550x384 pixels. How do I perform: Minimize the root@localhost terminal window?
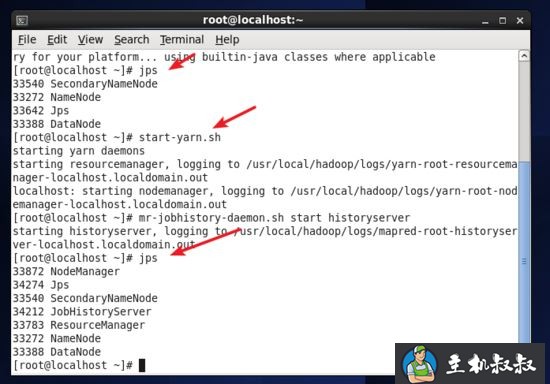click(485, 21)
